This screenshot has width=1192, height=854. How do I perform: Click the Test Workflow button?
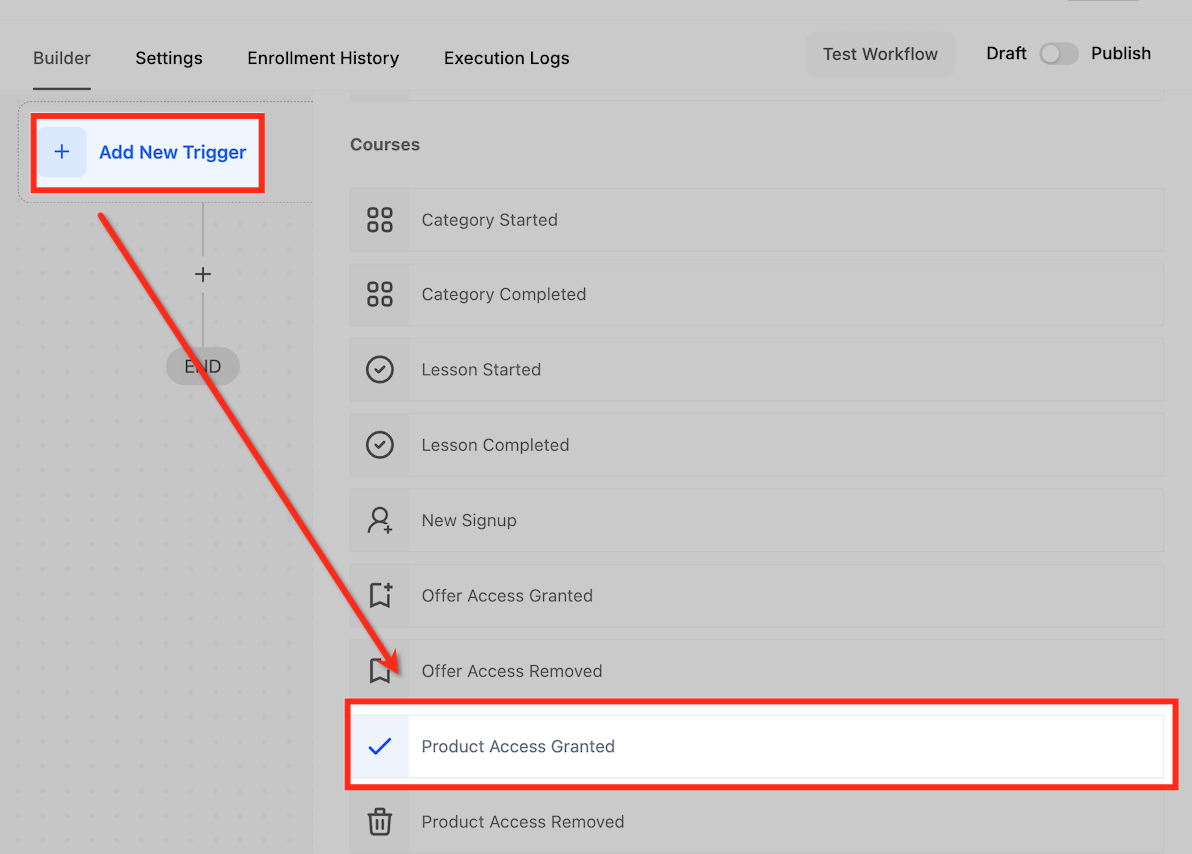[880, 54]
